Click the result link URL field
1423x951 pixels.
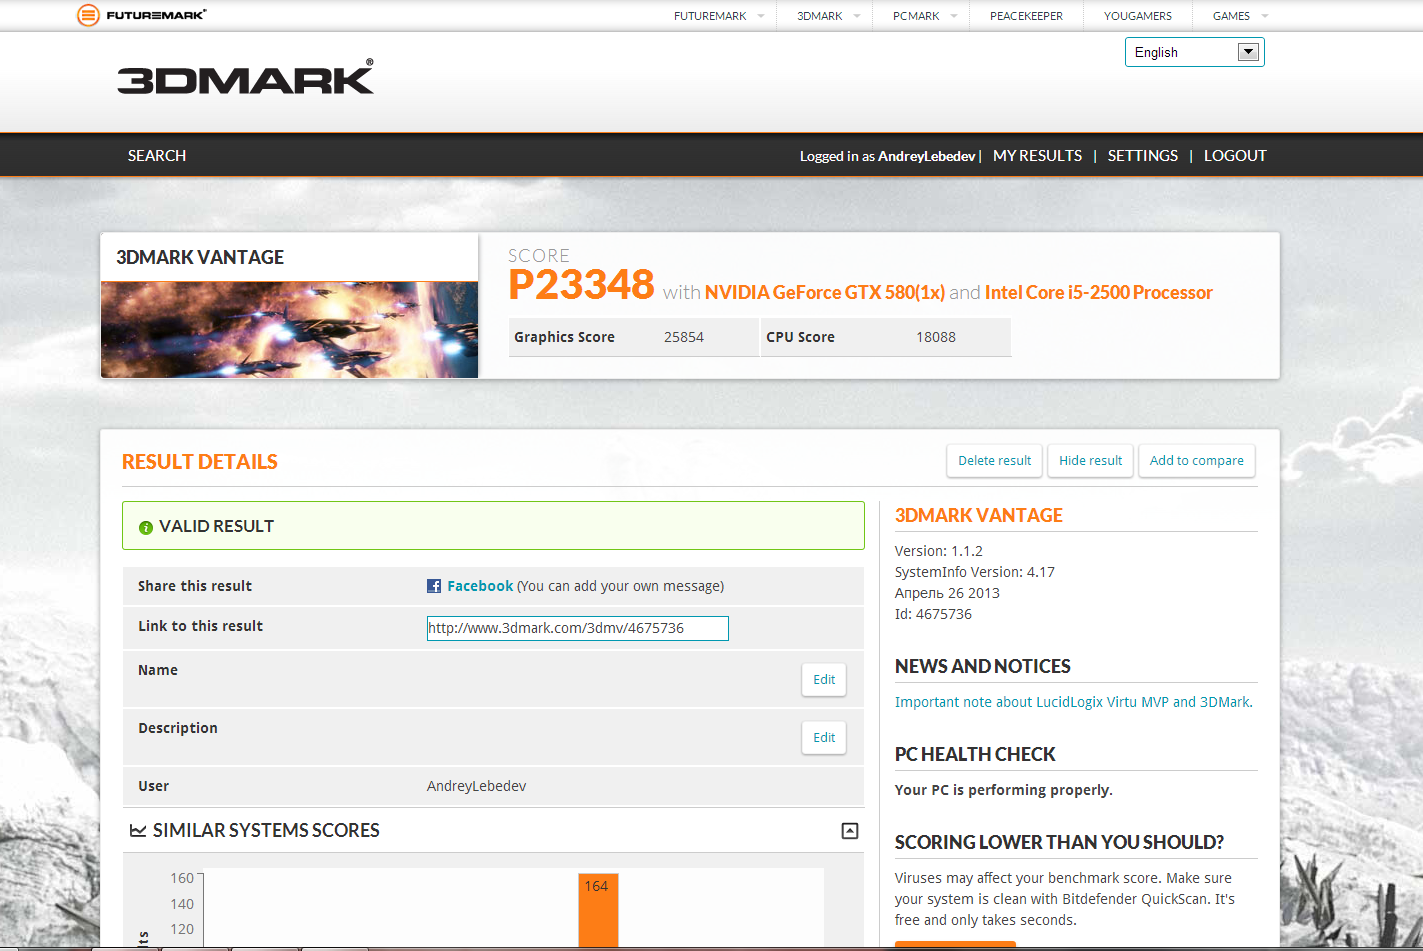[578, 628]
